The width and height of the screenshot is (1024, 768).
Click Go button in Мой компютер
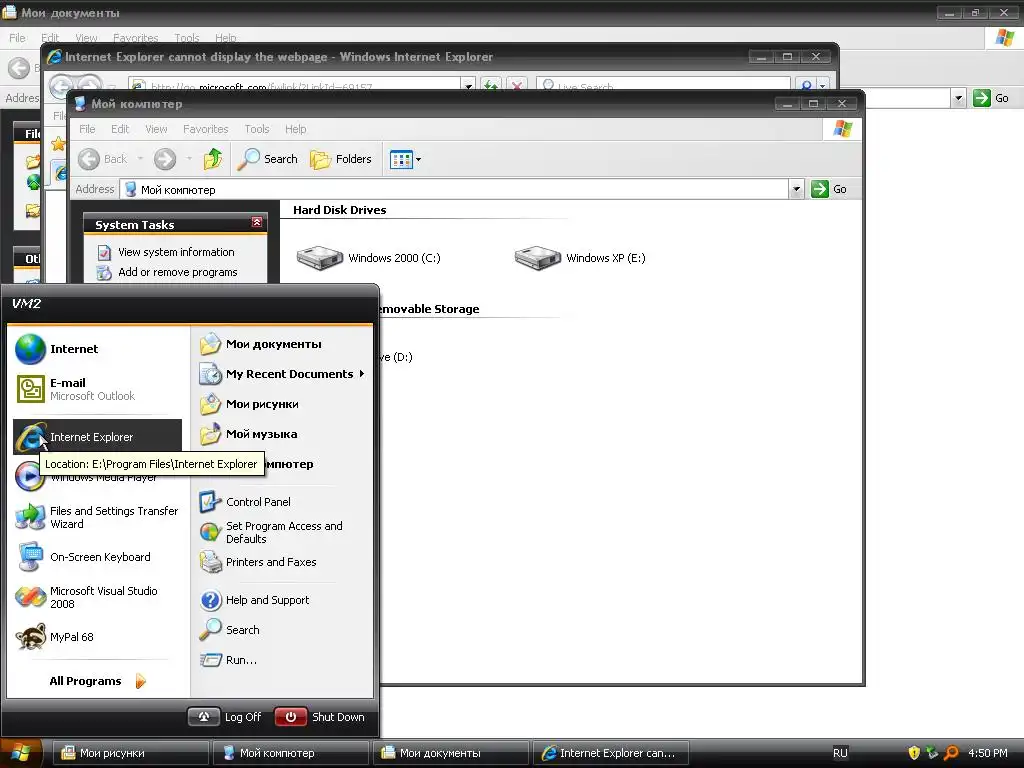829,189
